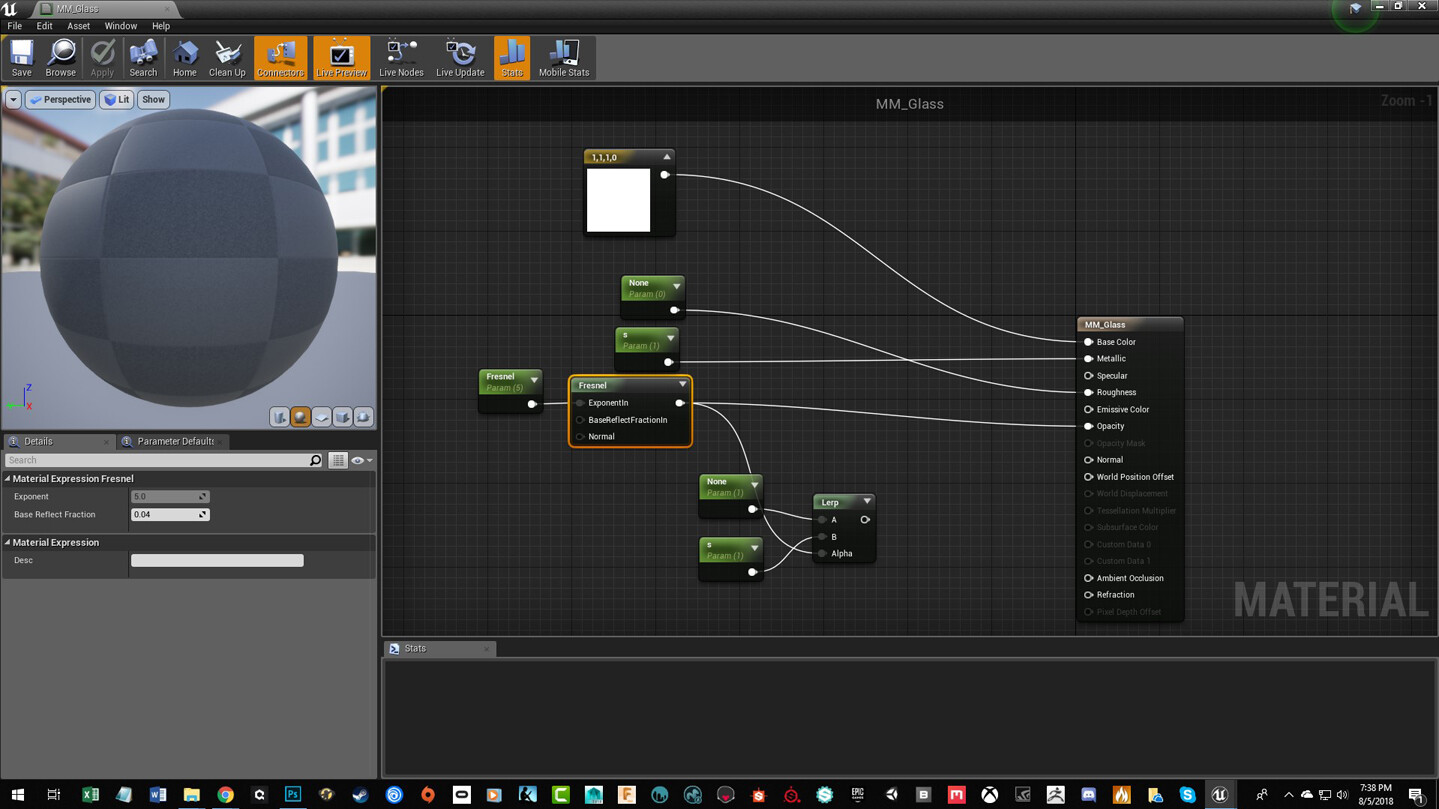Open the Edit menu
The width and height of the screenshot is (1439, 809).
point(44,26)
